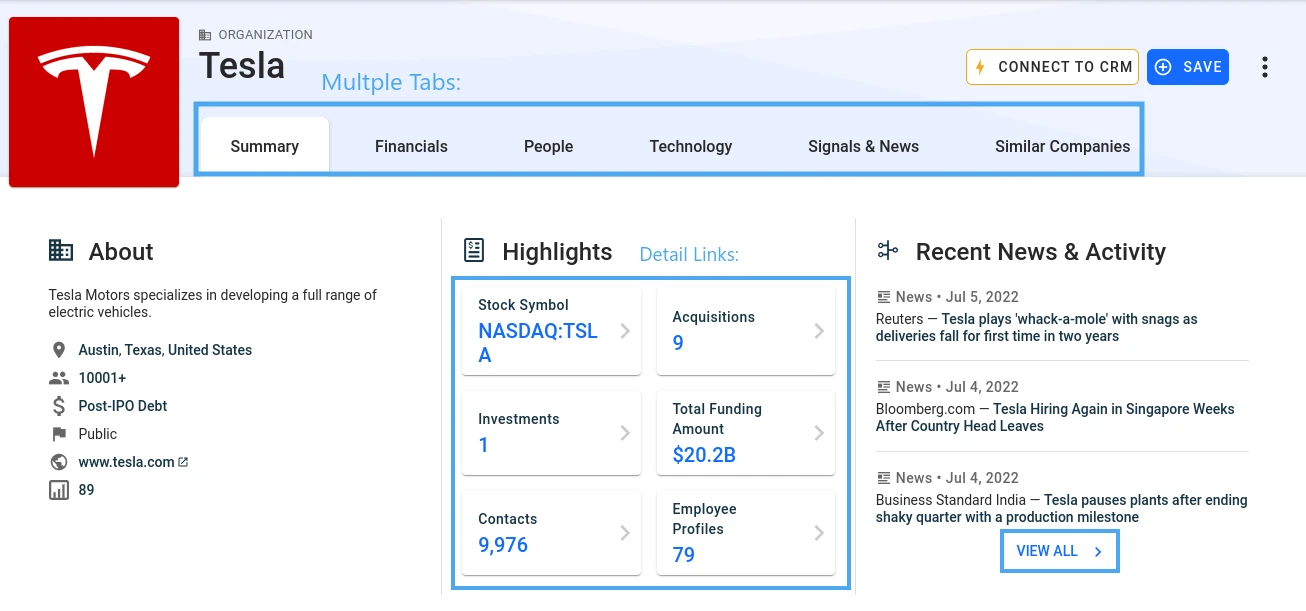Click the location pin icon beside Austin
1306x611 pixels.
(59, 350)
